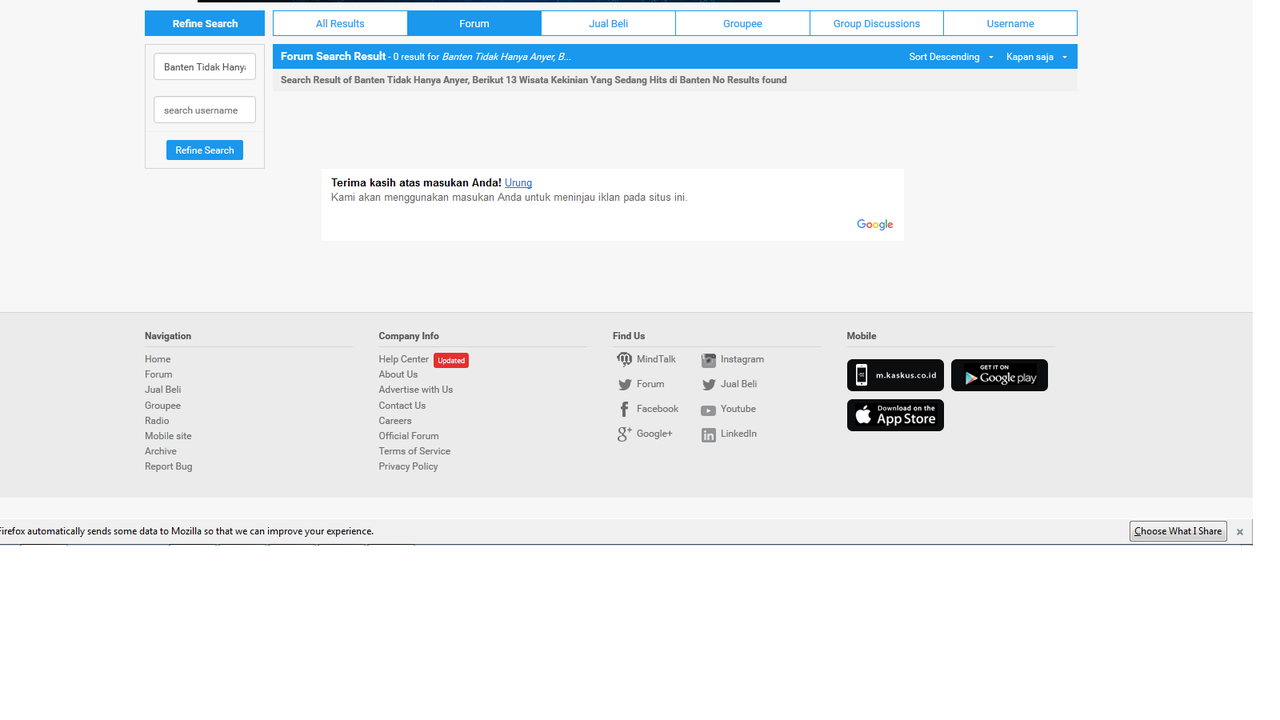Click the Instagram text link
Viewport: 1280px width, 720px height.
click(x=742, y=359)
